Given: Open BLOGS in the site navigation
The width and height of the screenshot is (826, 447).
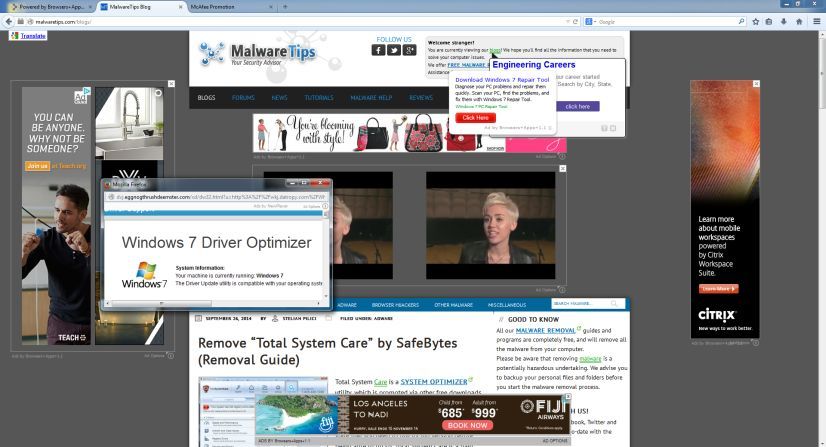Looking at the screenshot, I should (x=206, y=97).
